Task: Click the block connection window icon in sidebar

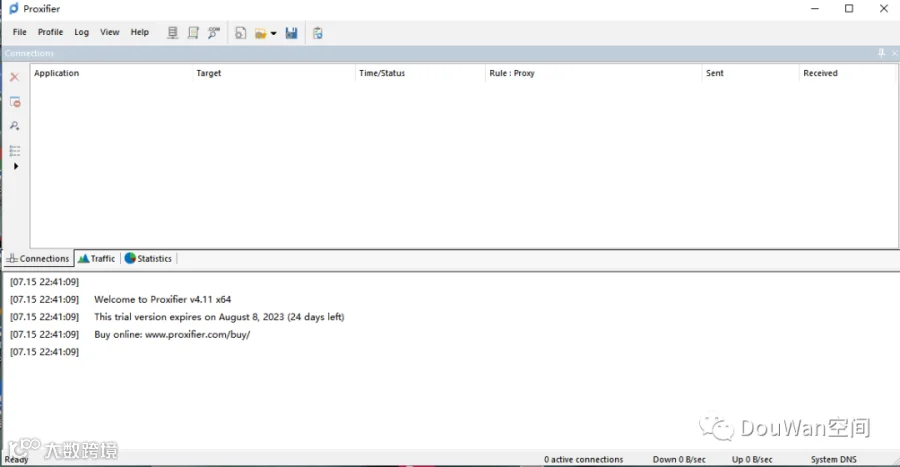Action: click(15, 102)
